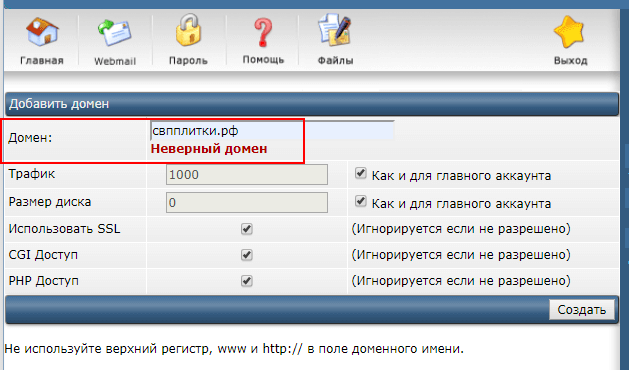
Task: Focus the Домен input field
Action: (272, 130)
